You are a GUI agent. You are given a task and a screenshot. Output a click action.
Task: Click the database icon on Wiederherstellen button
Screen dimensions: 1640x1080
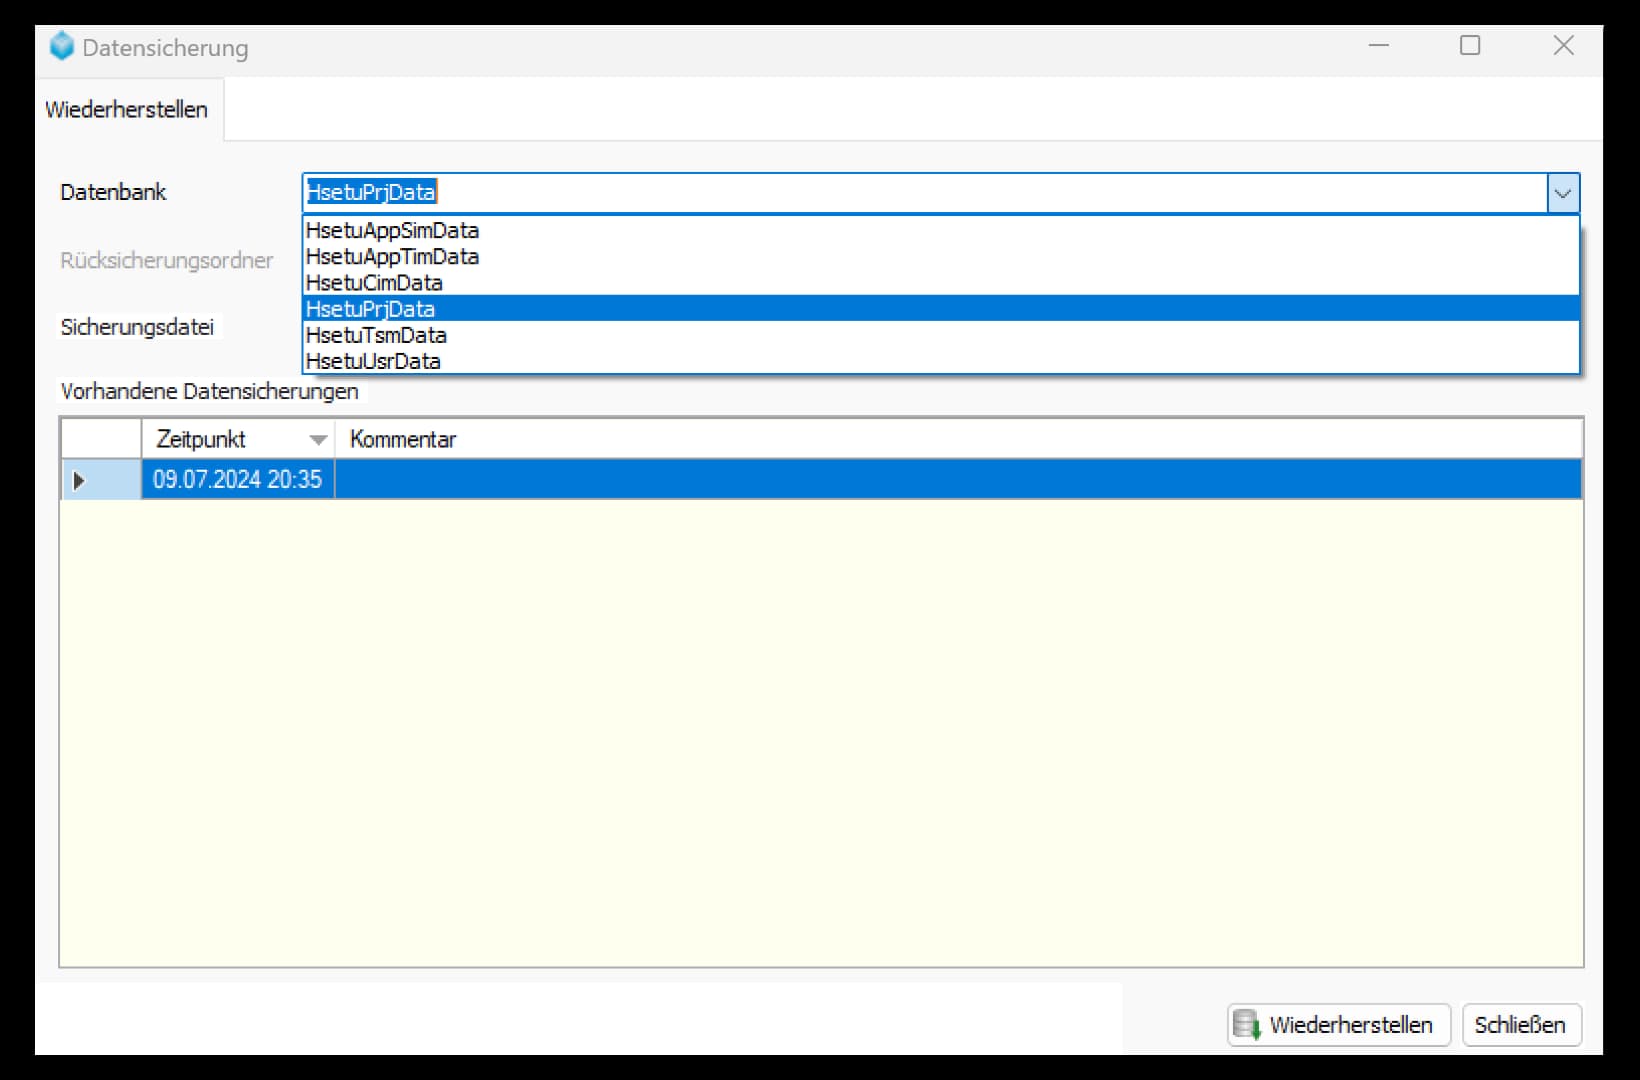click(x=1246, y=1025)
